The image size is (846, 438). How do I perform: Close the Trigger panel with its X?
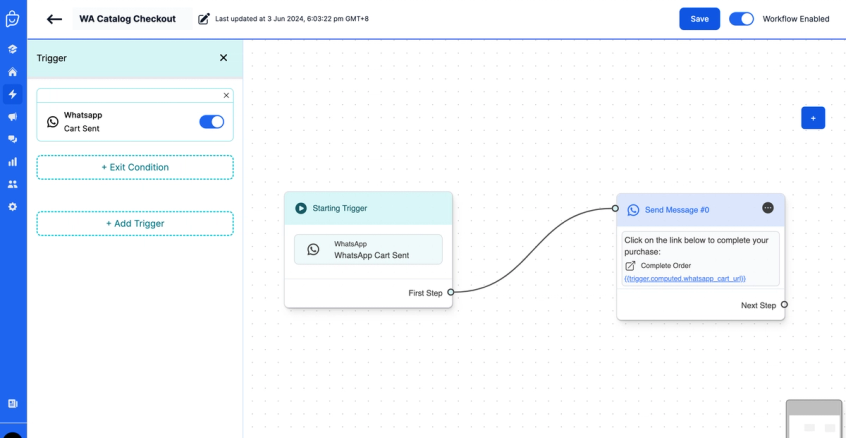click(223, 58)
